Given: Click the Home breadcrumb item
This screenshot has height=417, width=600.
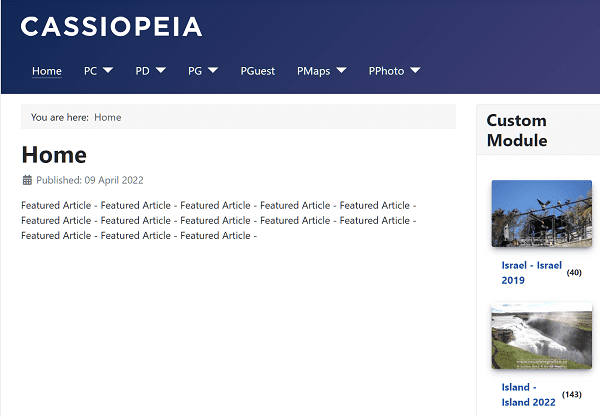Looking at the screenshot, I should (x=108, y=117).
